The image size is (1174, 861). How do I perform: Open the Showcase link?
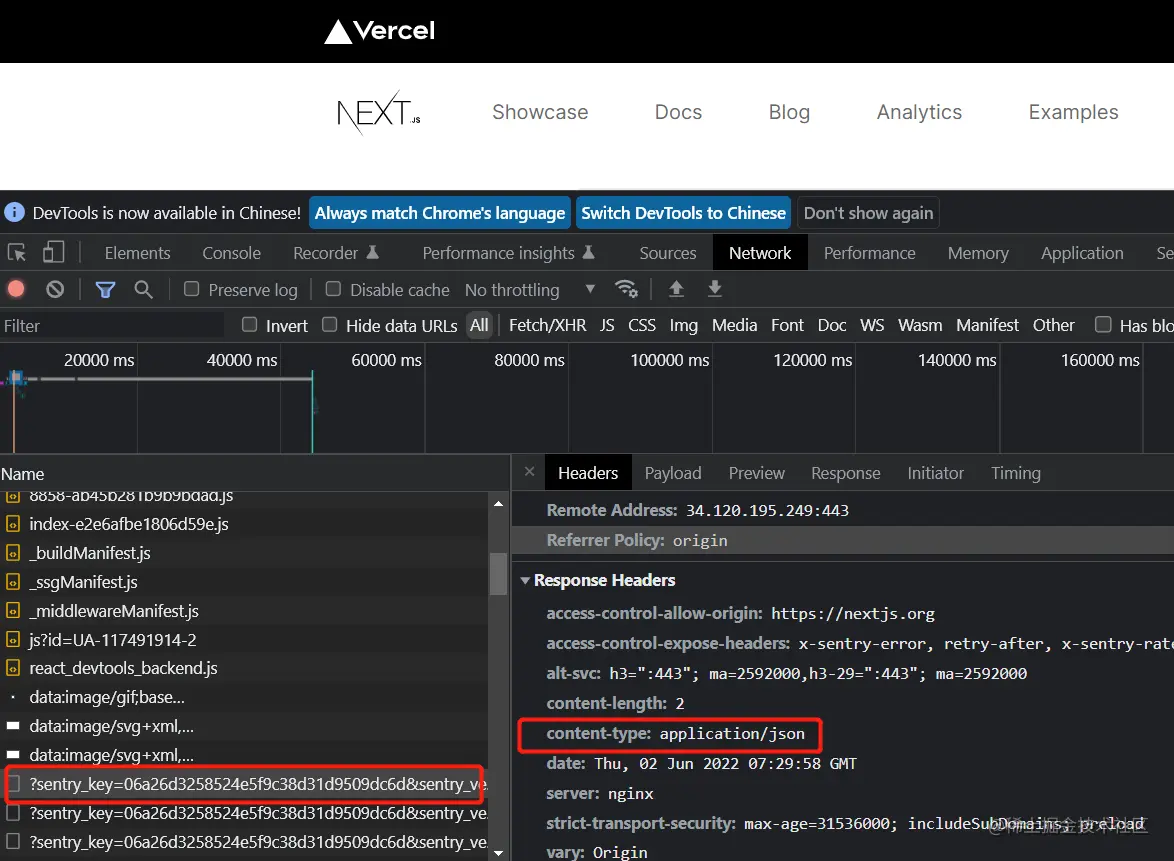pos(540,112)
